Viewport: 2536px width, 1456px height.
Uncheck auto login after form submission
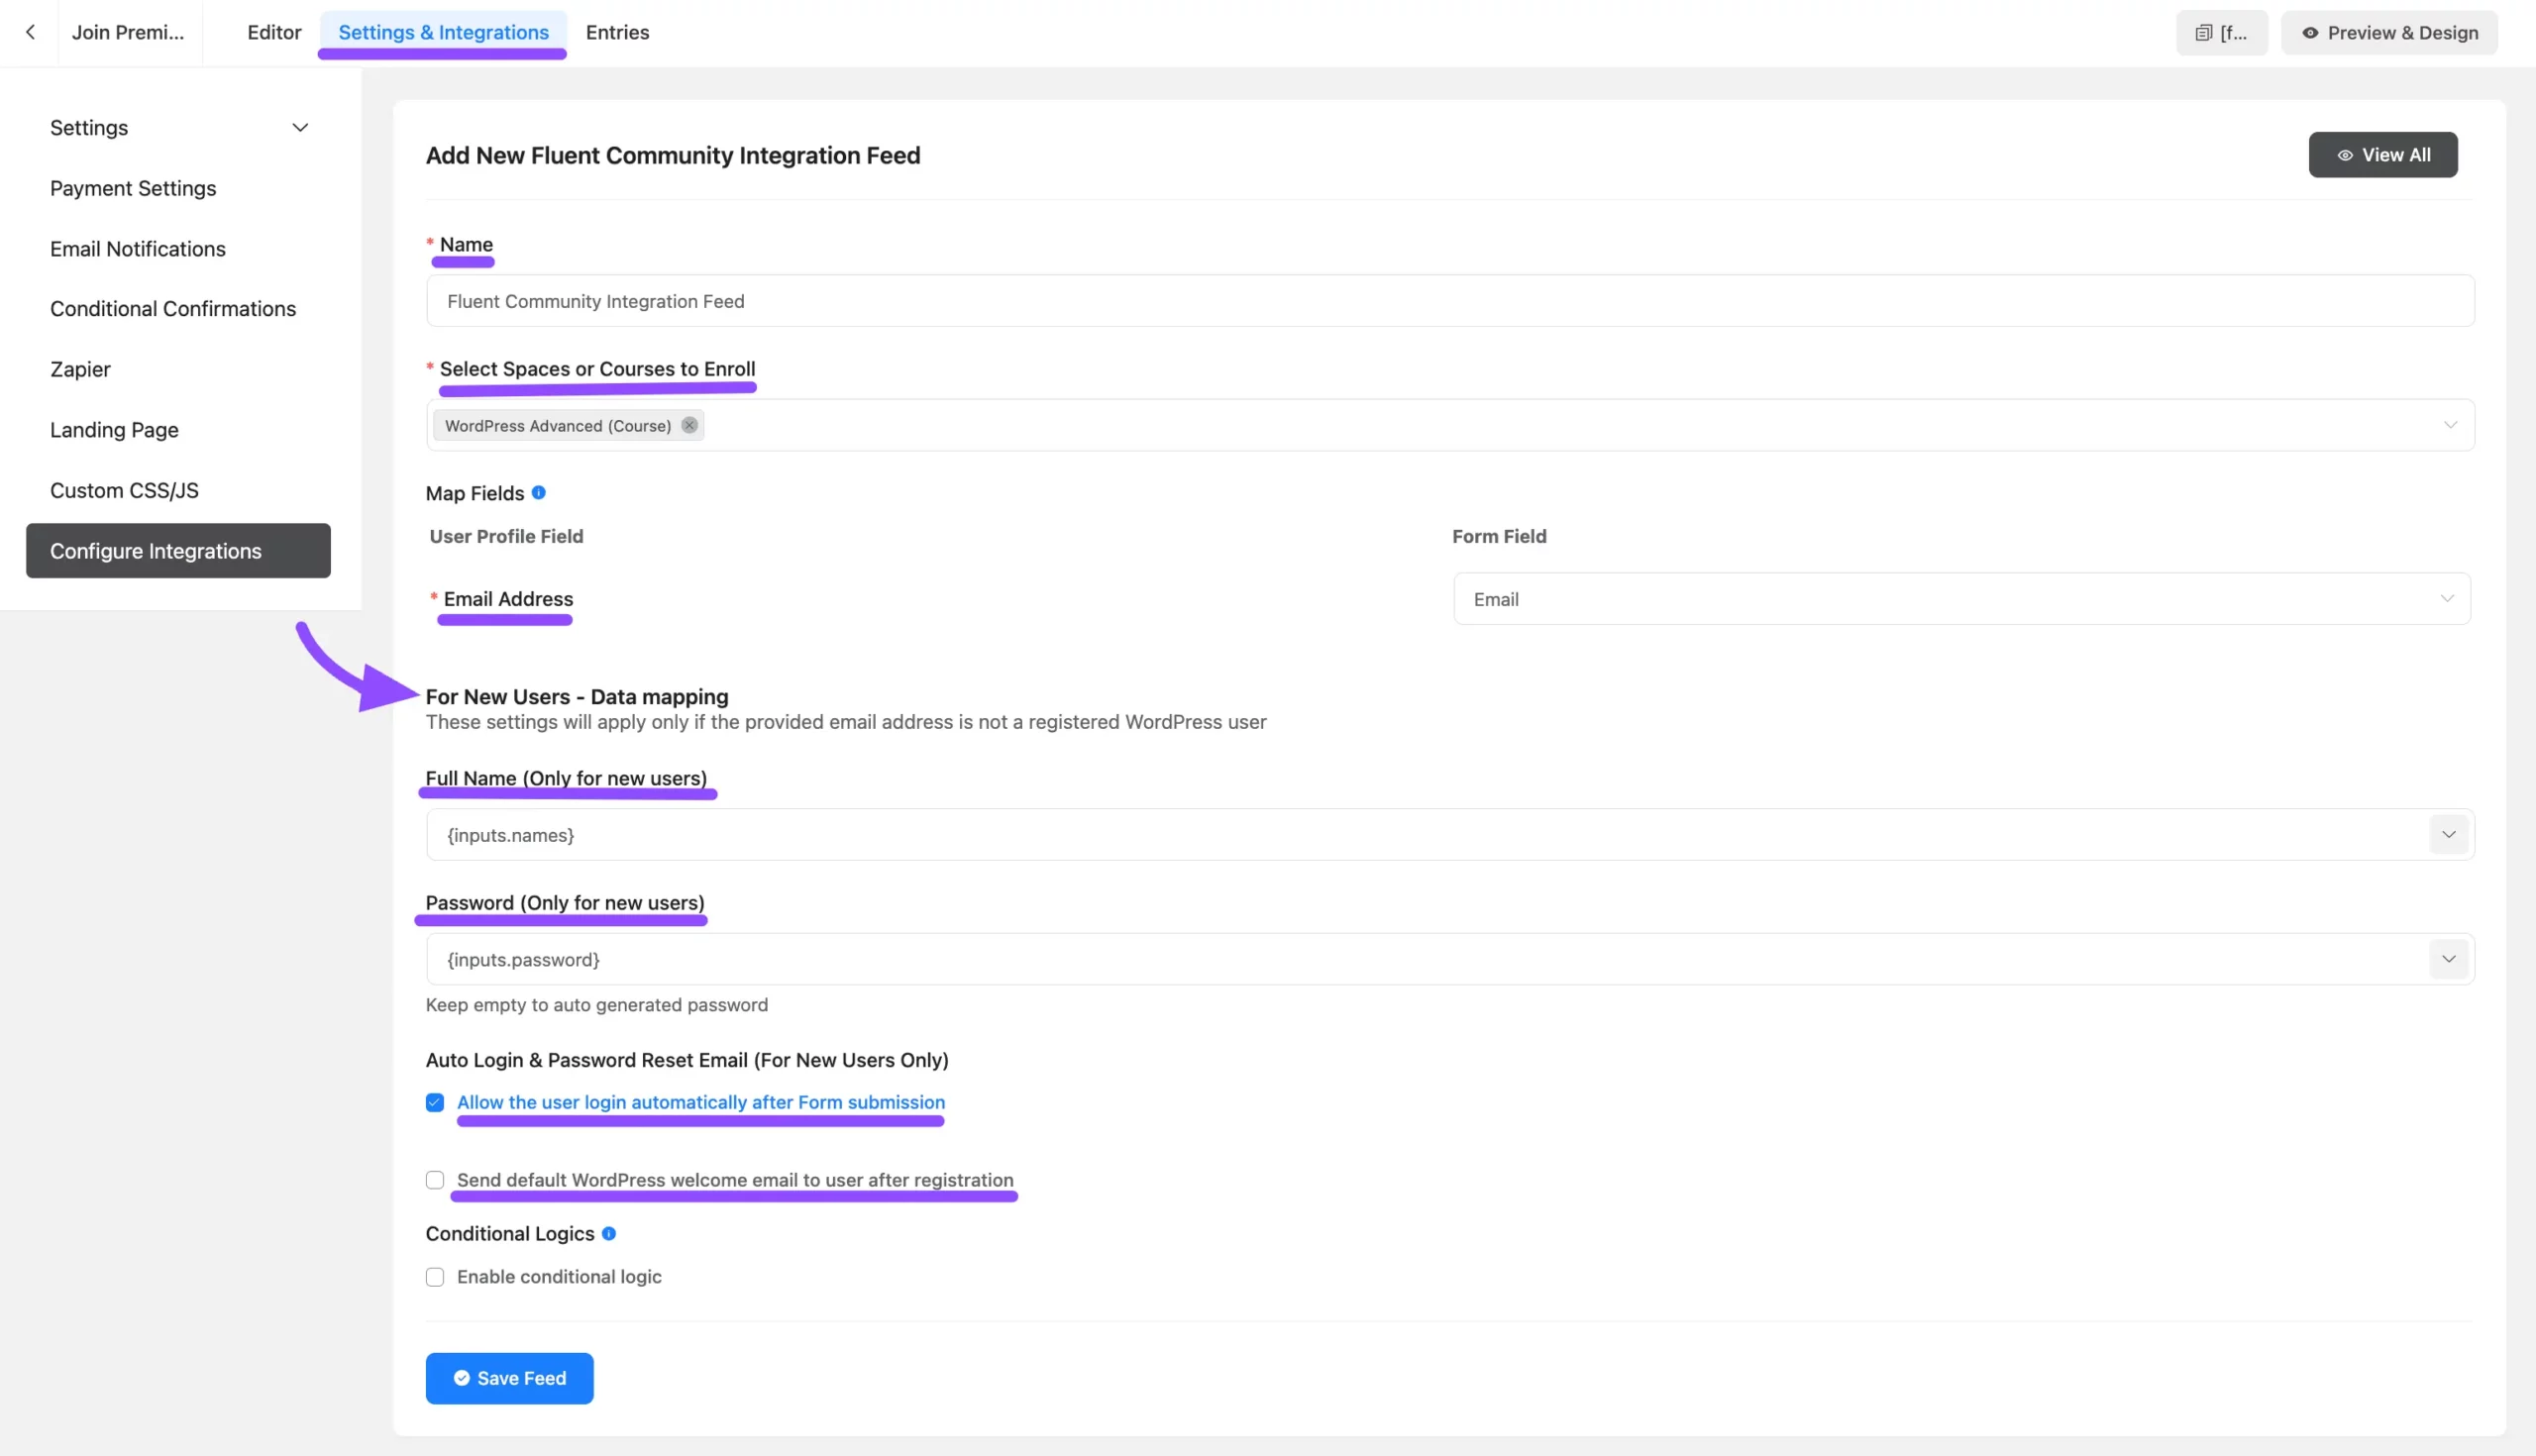click(x=435, y=1102)
